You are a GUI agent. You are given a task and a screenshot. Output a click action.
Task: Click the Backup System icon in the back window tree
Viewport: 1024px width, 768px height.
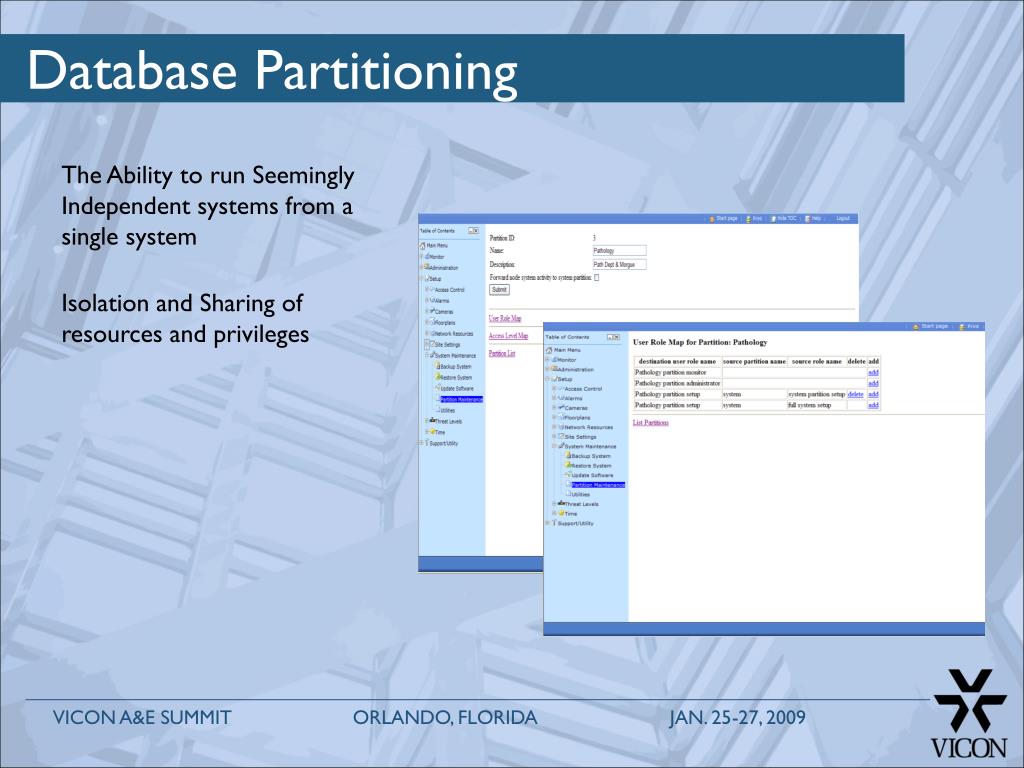click(x=438, y=366)
